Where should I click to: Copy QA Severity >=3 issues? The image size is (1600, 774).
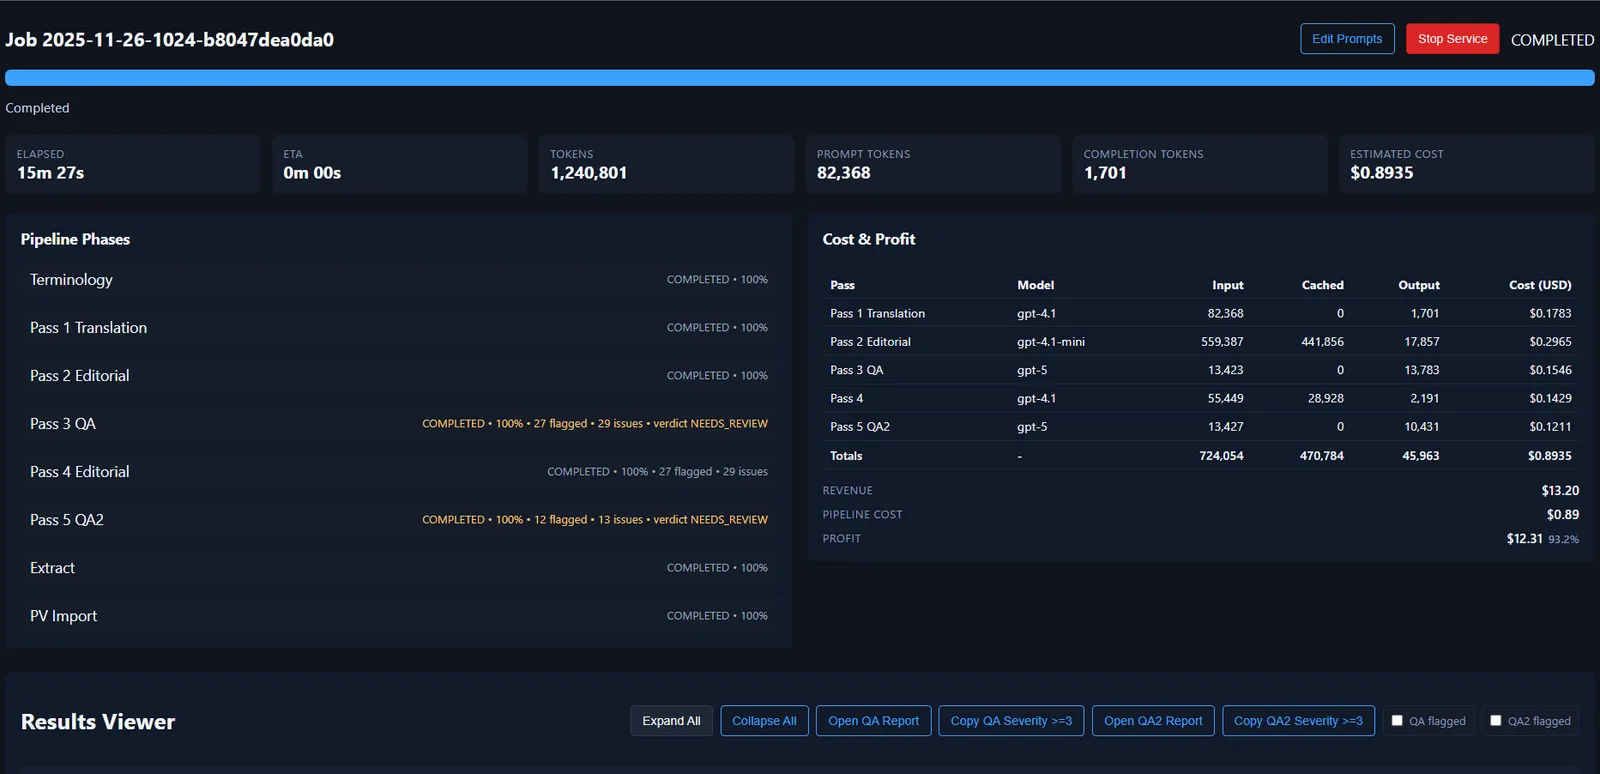point(1011,721)
